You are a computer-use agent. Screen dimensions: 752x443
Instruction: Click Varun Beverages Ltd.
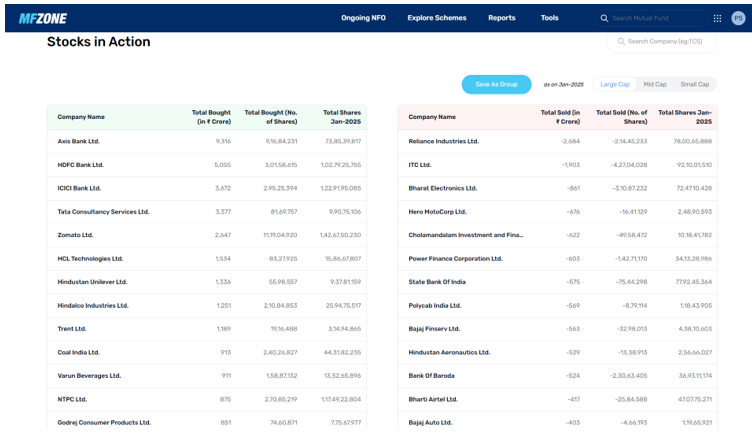point(89,376)
